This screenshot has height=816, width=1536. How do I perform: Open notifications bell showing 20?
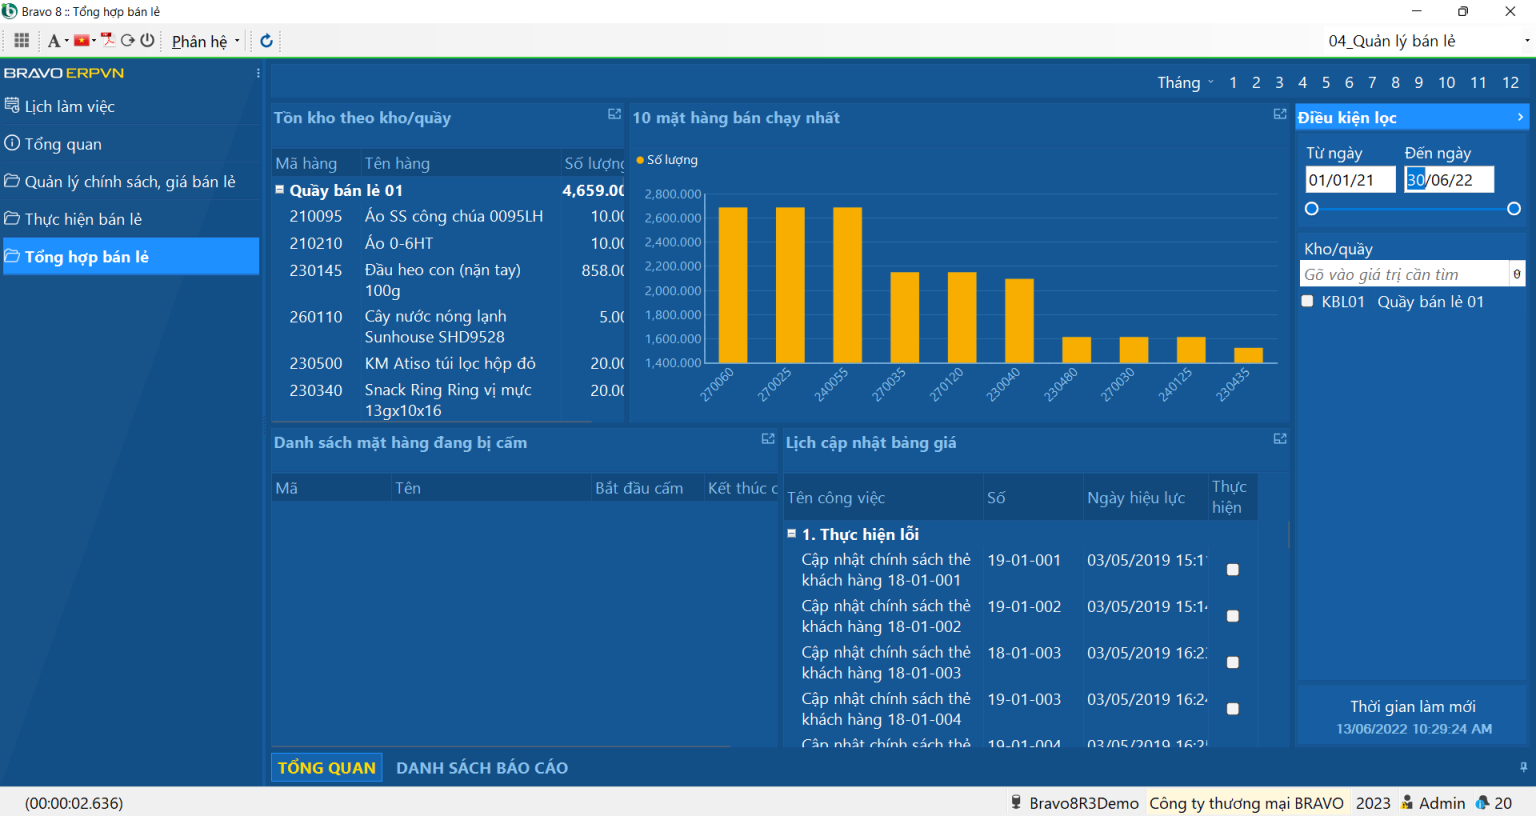click(x=1483, y=803)
